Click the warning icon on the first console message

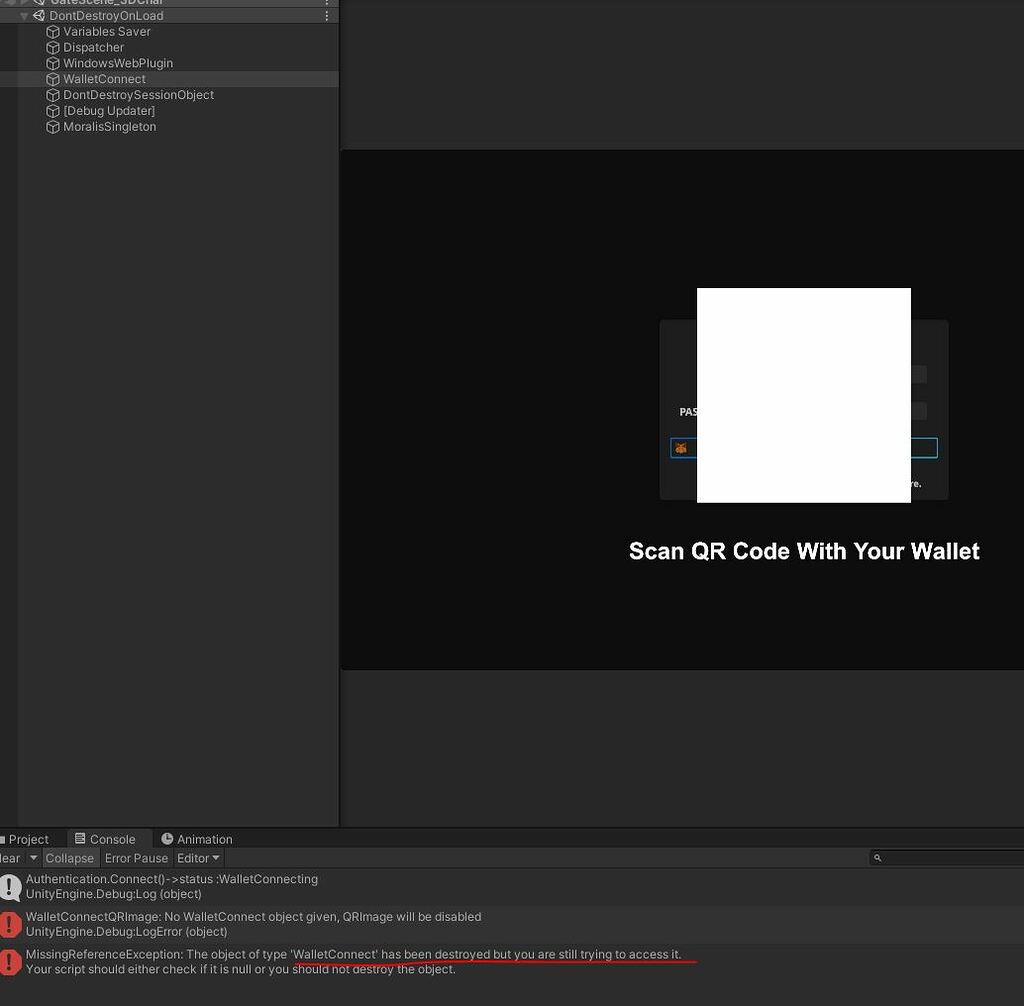tap(11, 886)
